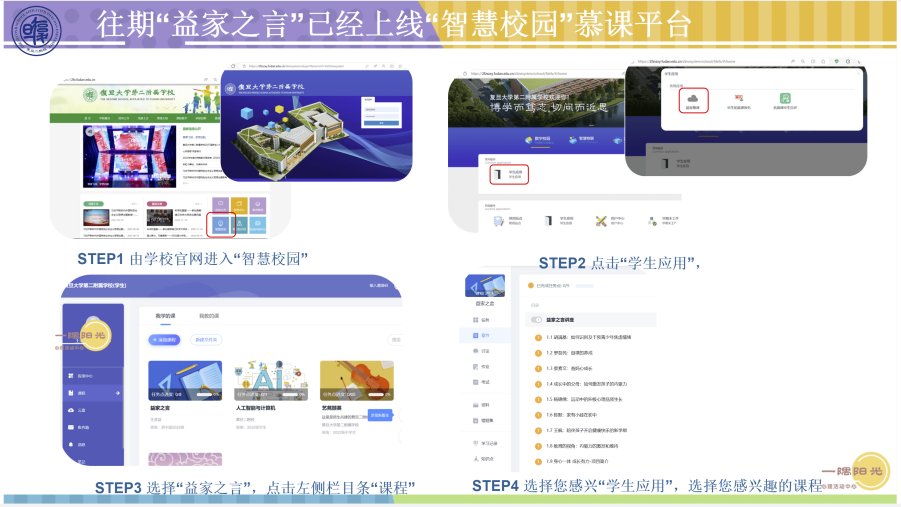
Task: Expand the 课程 sidebar item arrow
Action: pos(117,394)
